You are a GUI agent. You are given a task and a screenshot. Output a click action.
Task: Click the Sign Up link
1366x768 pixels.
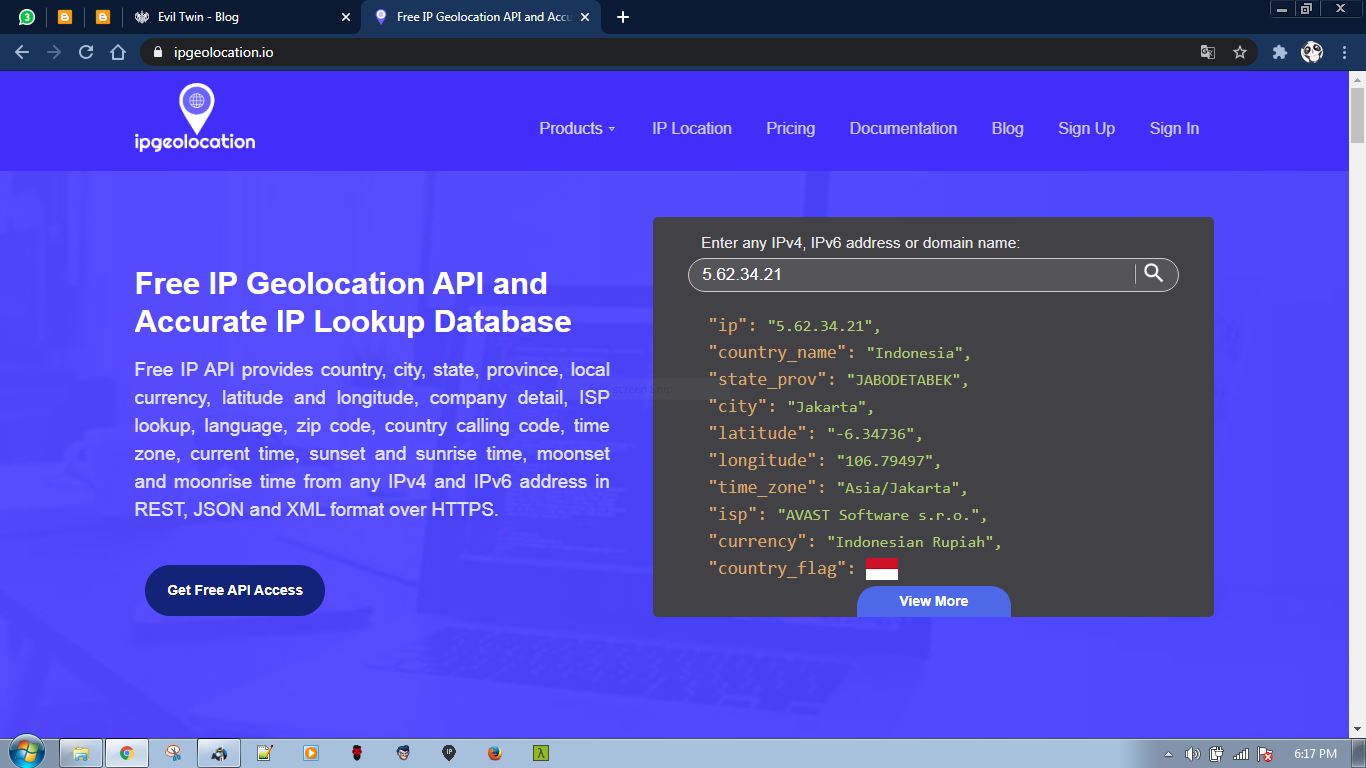coord(1086,128)
